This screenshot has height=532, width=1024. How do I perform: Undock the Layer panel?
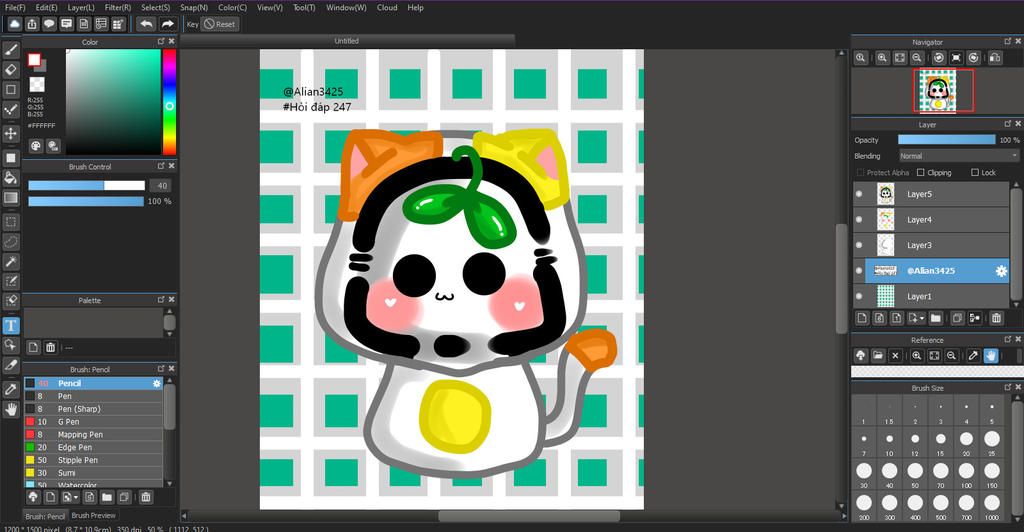[1007, 124]
